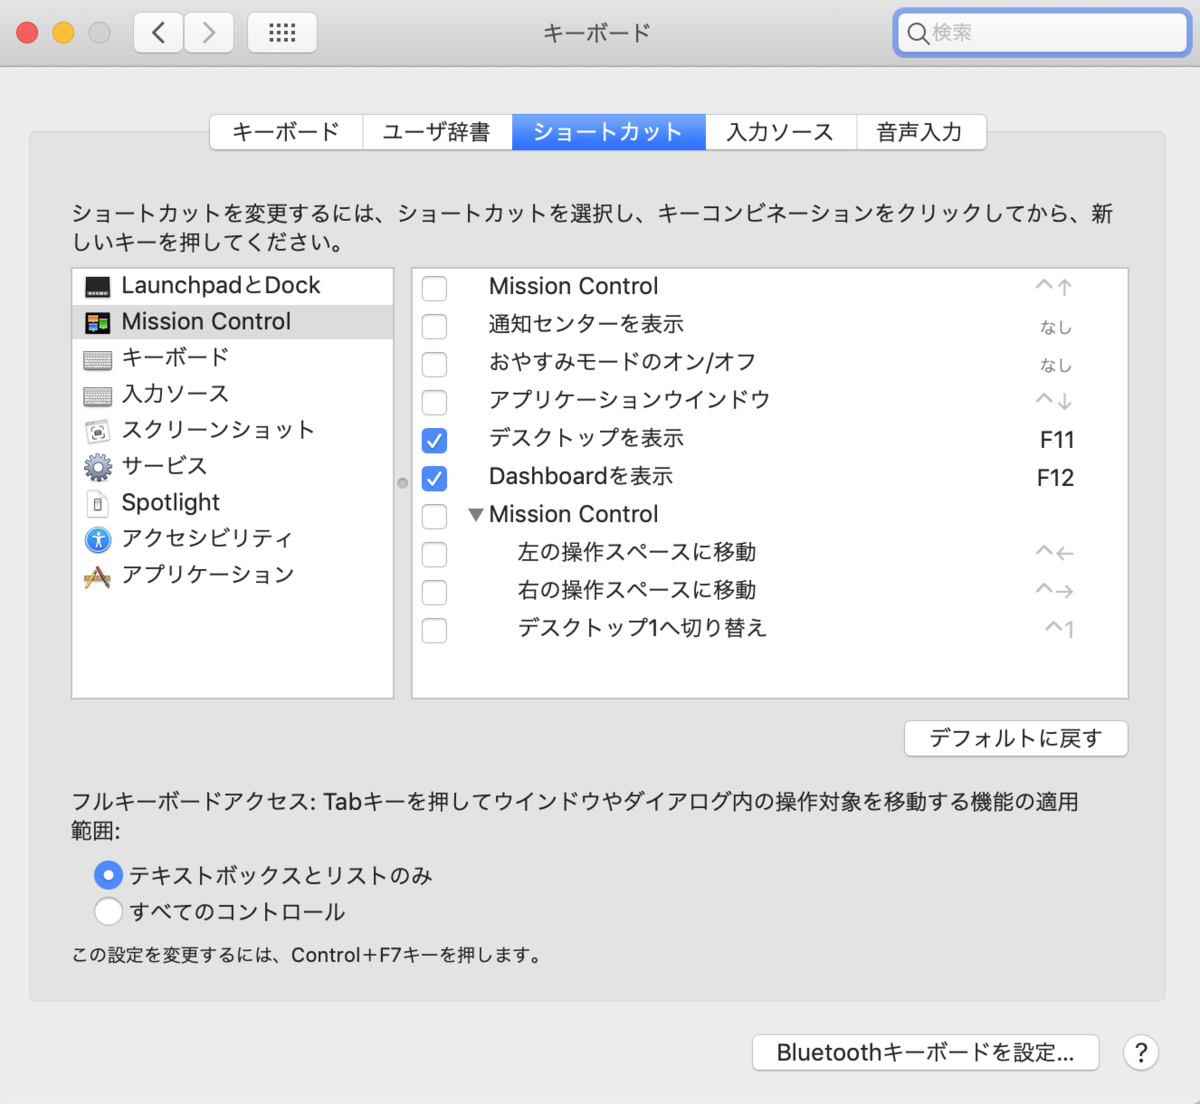
Task: Click the ^← key combination
Action: click(1054, 552)
